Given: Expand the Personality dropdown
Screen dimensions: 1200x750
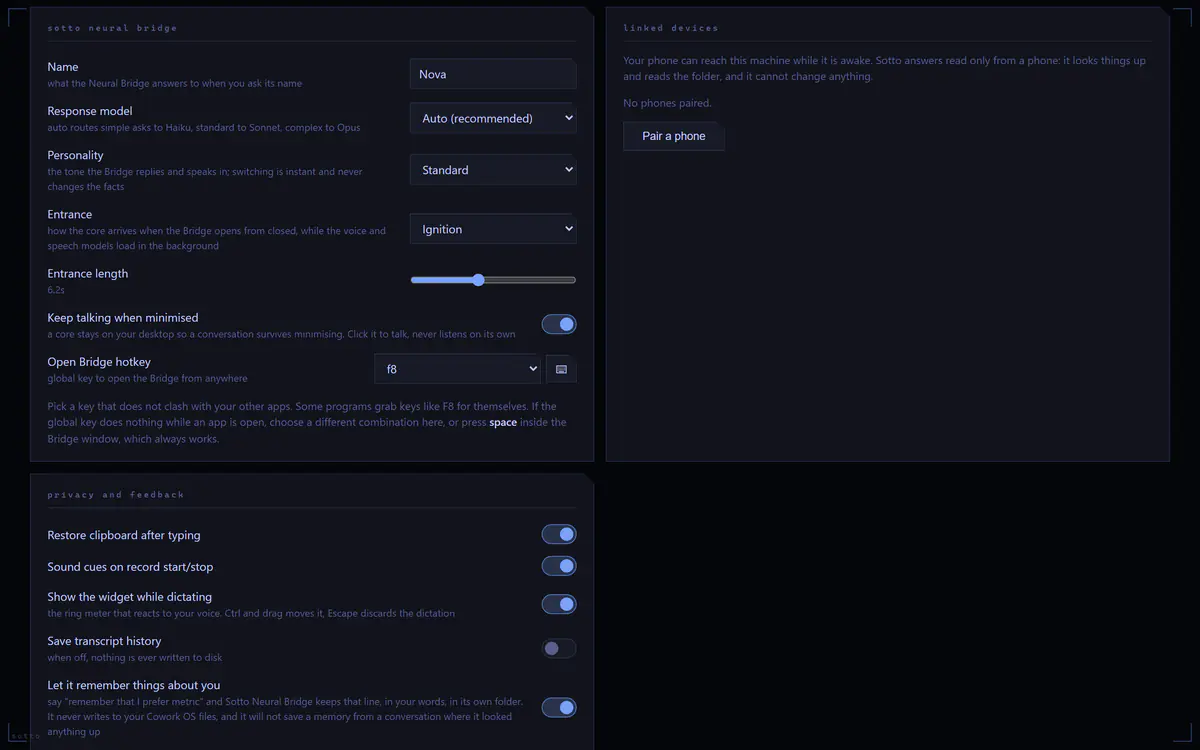Looking at the screenshot, I should click(493, 170).
